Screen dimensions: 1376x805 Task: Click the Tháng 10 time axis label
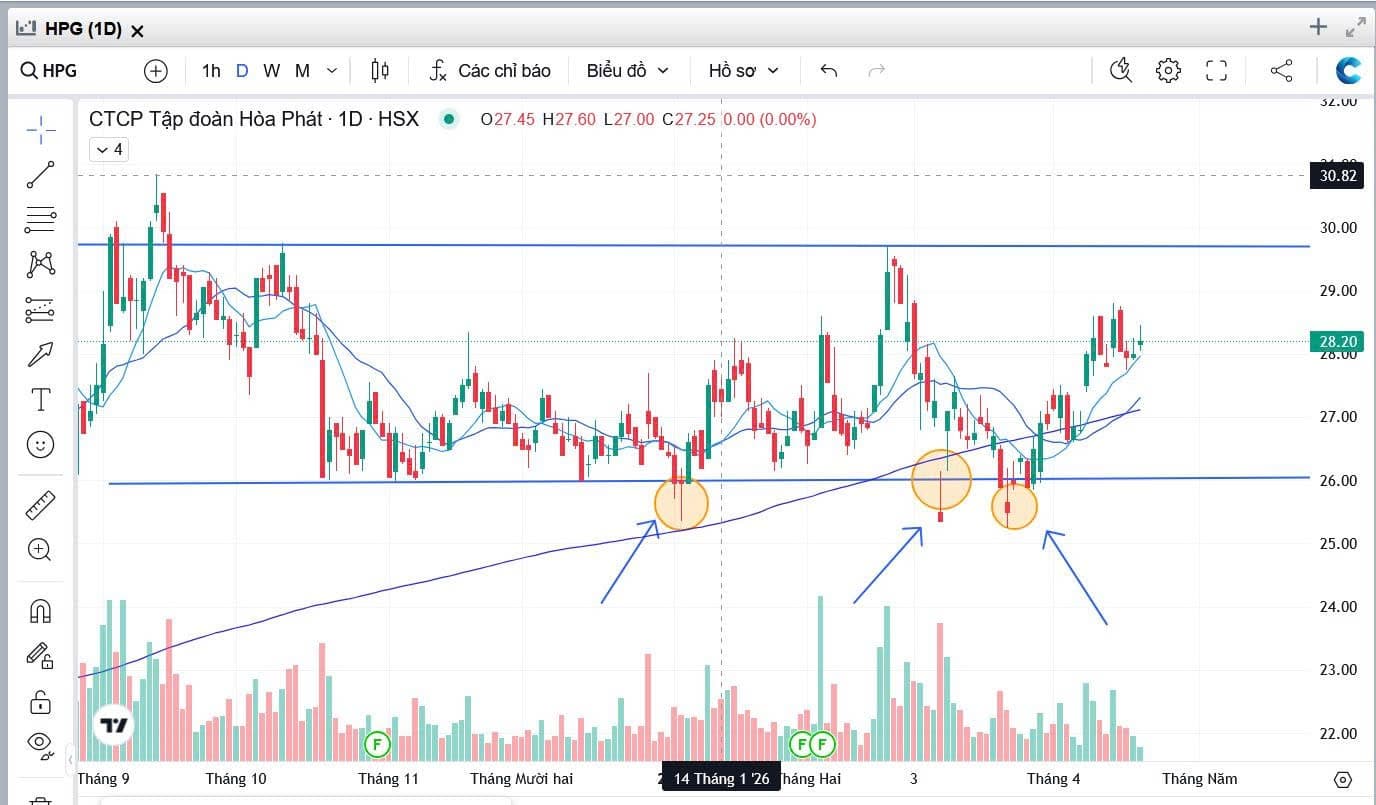(x=236, y=779)
